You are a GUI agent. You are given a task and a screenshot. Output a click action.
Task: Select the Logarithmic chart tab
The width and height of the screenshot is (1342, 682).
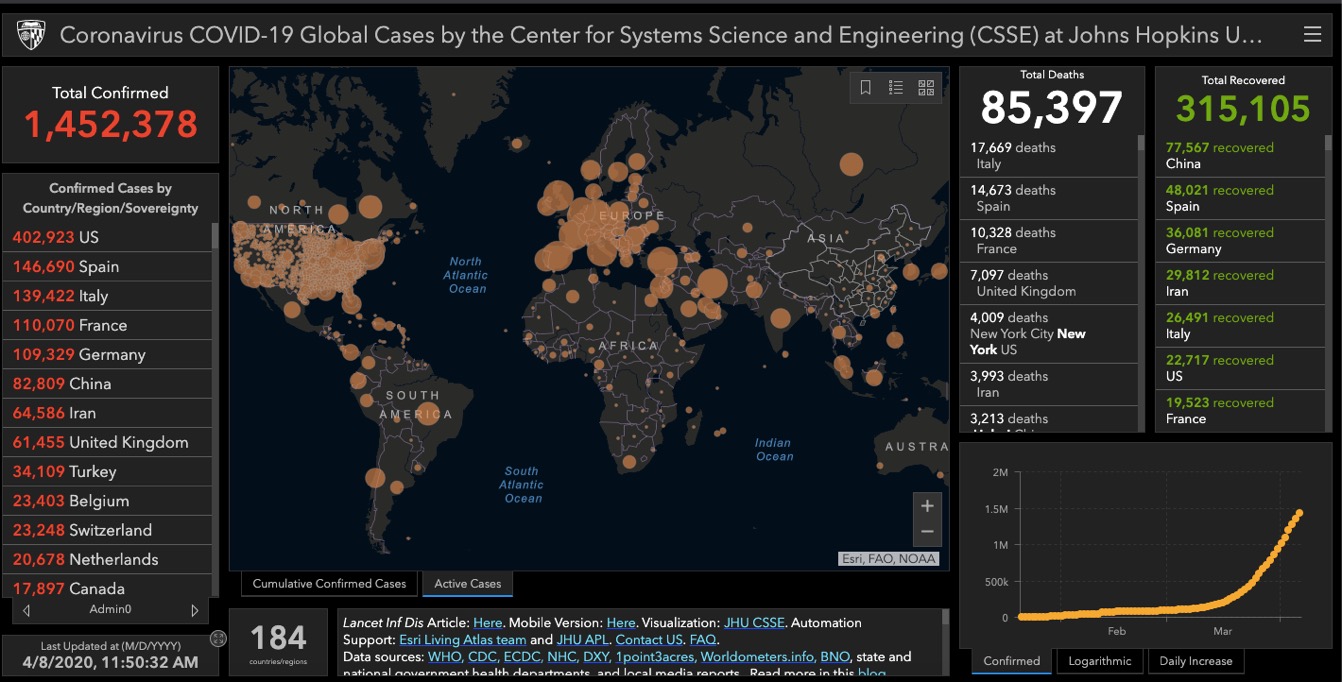(x=1100, y=661)
